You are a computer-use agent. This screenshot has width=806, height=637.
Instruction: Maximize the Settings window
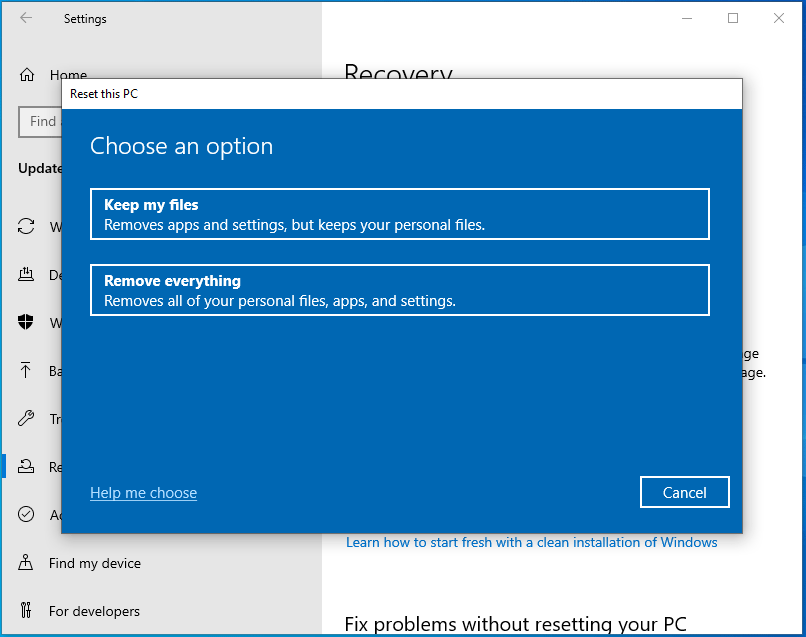point(733,19)
